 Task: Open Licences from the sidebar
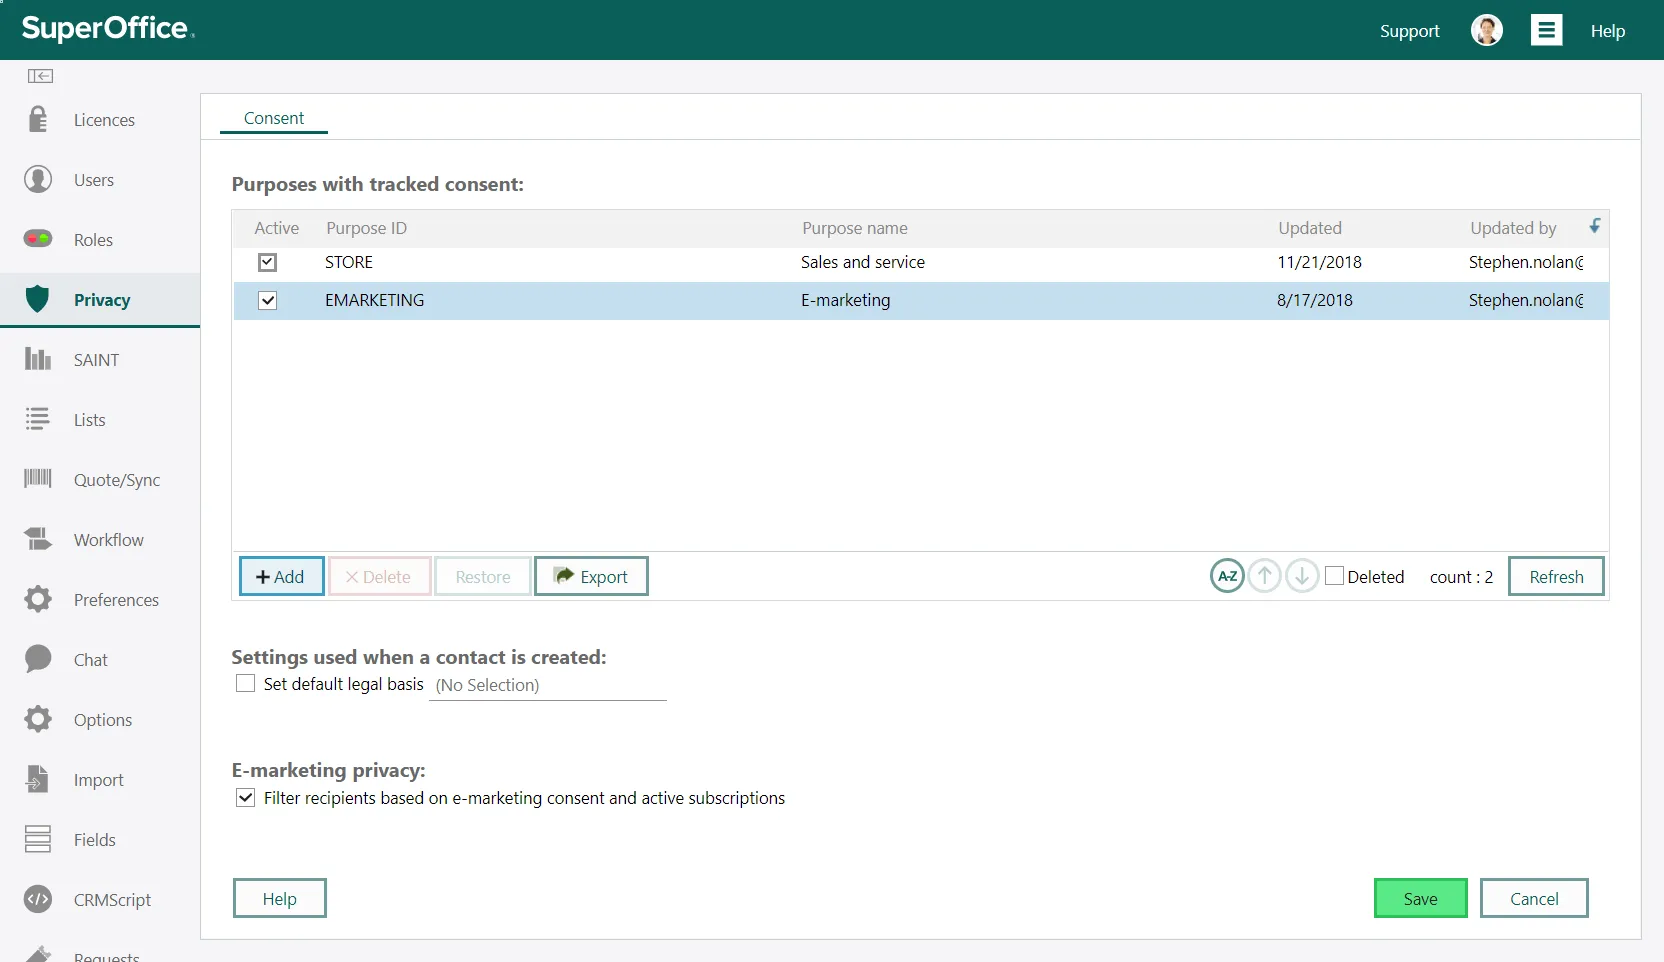pos(104,120)
